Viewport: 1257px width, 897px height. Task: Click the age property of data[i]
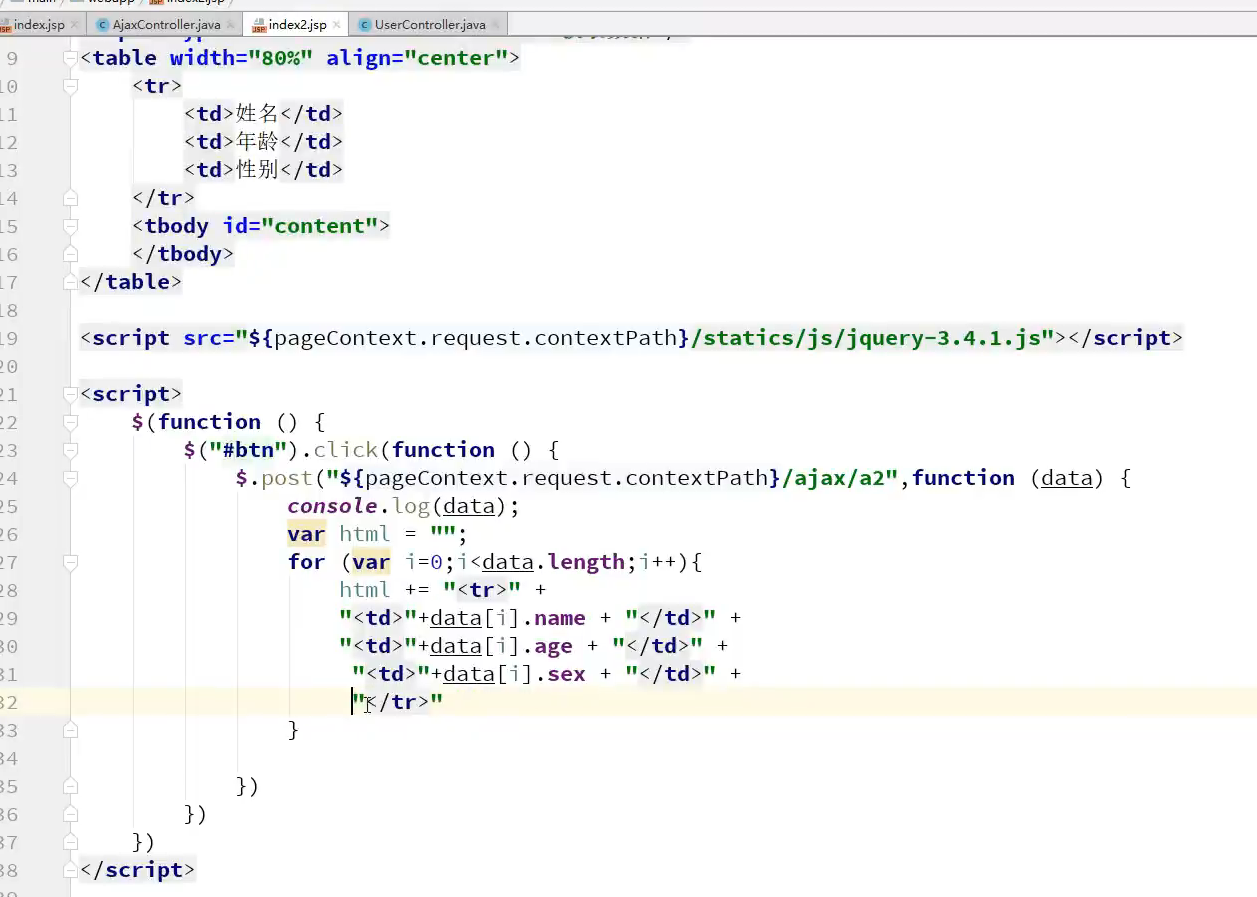554,646
